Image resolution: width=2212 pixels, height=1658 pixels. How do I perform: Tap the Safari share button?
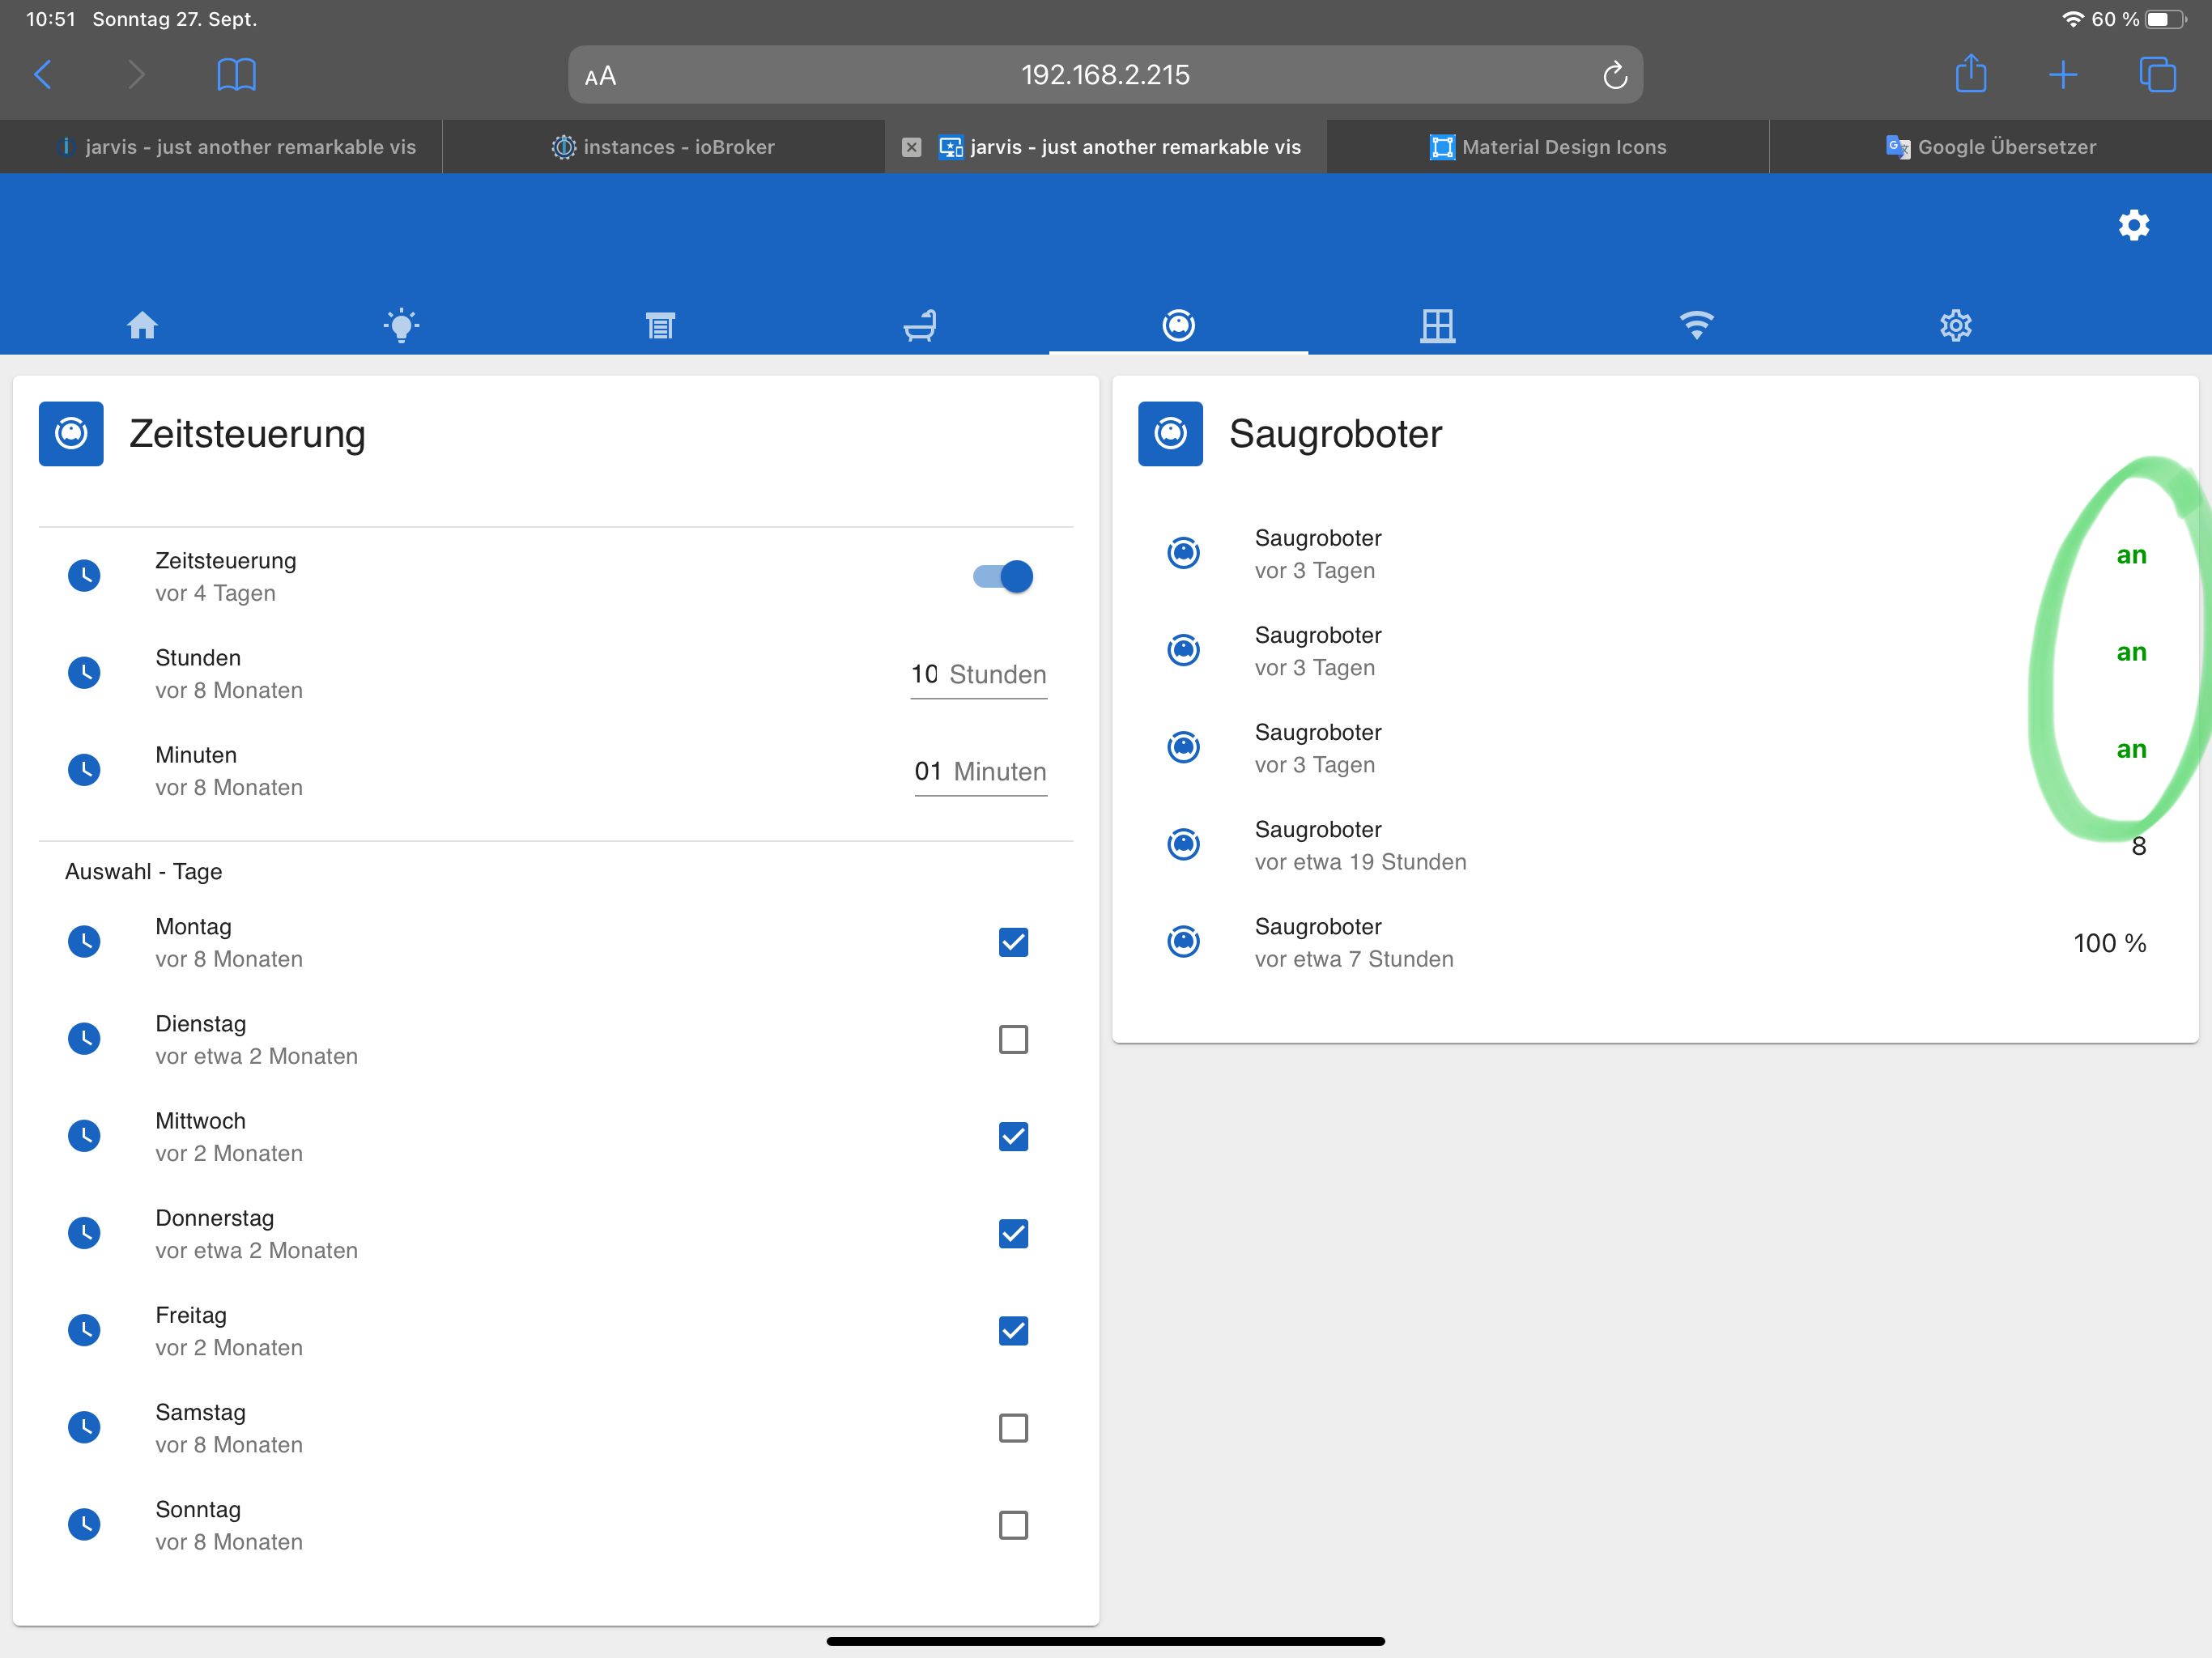click(1970, 74)
